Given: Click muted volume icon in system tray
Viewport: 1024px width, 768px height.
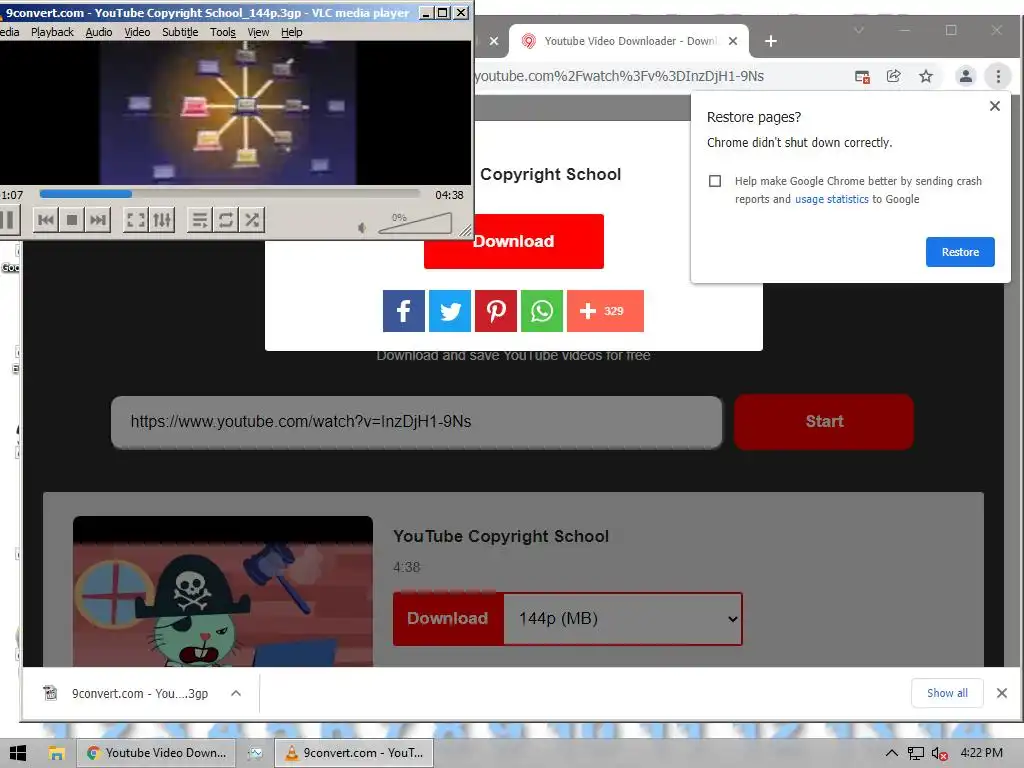Looking at the screenshot, I should (940, 754).
